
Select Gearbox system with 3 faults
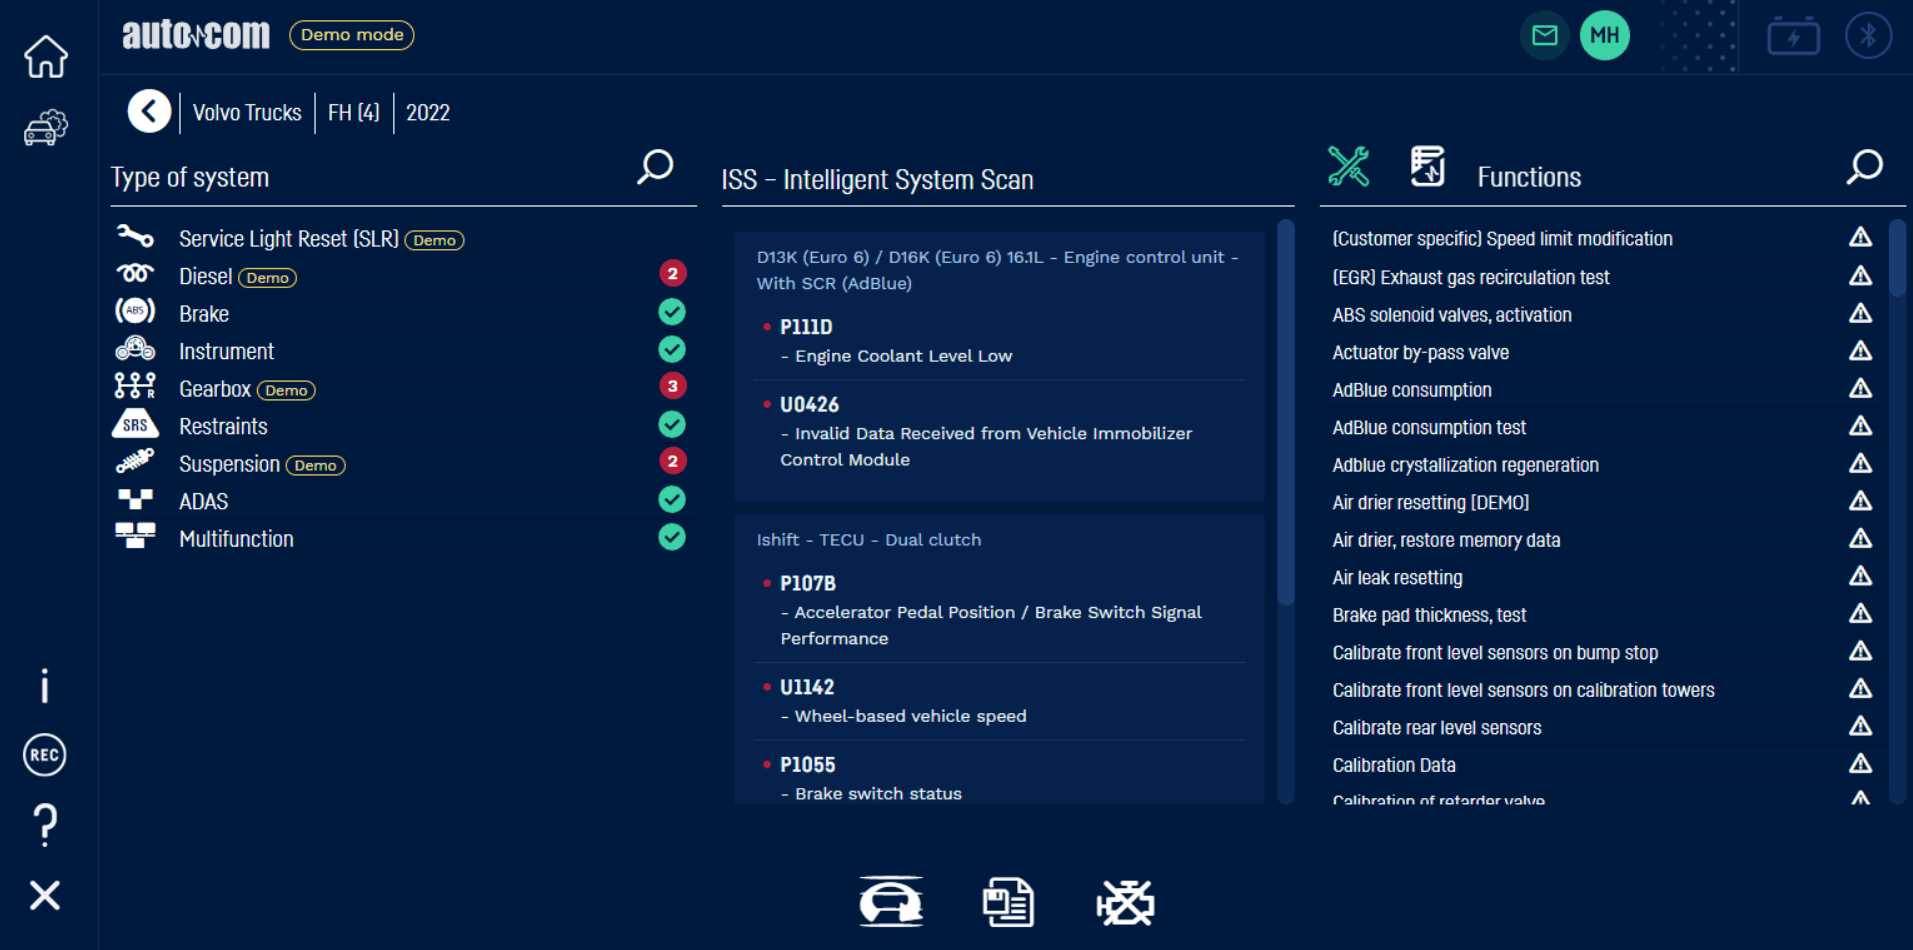coord(215,389)
